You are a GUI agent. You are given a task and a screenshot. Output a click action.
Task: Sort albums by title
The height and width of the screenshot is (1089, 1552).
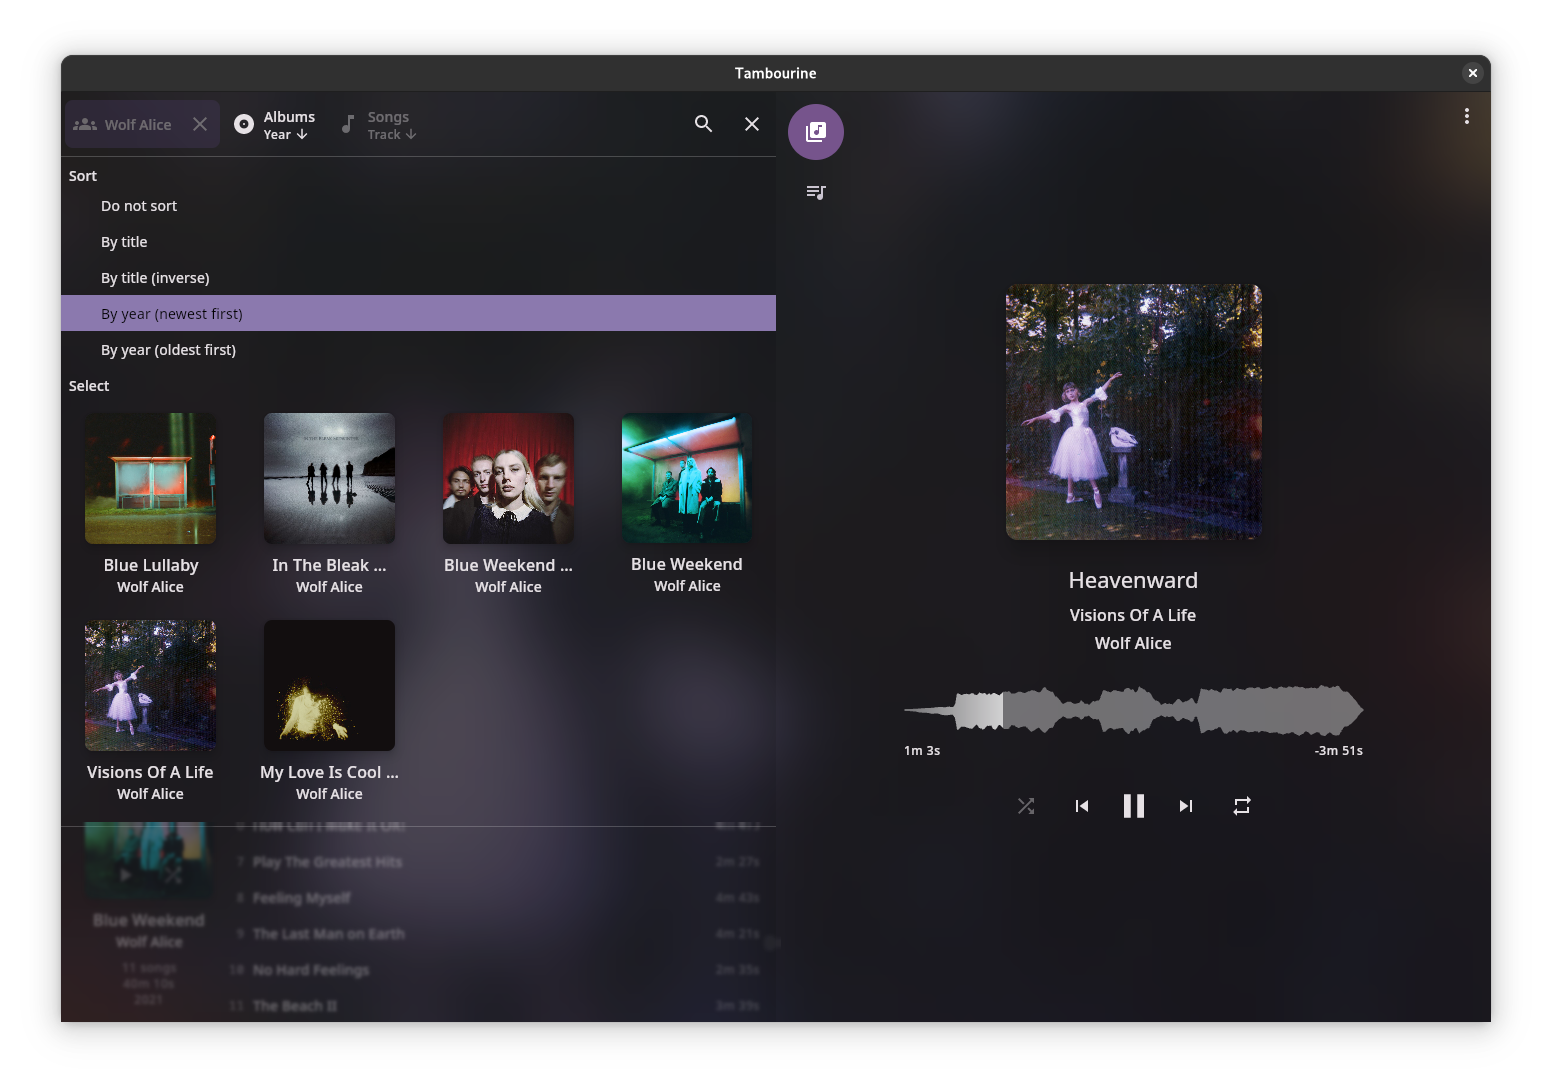[x=418, y=242]
